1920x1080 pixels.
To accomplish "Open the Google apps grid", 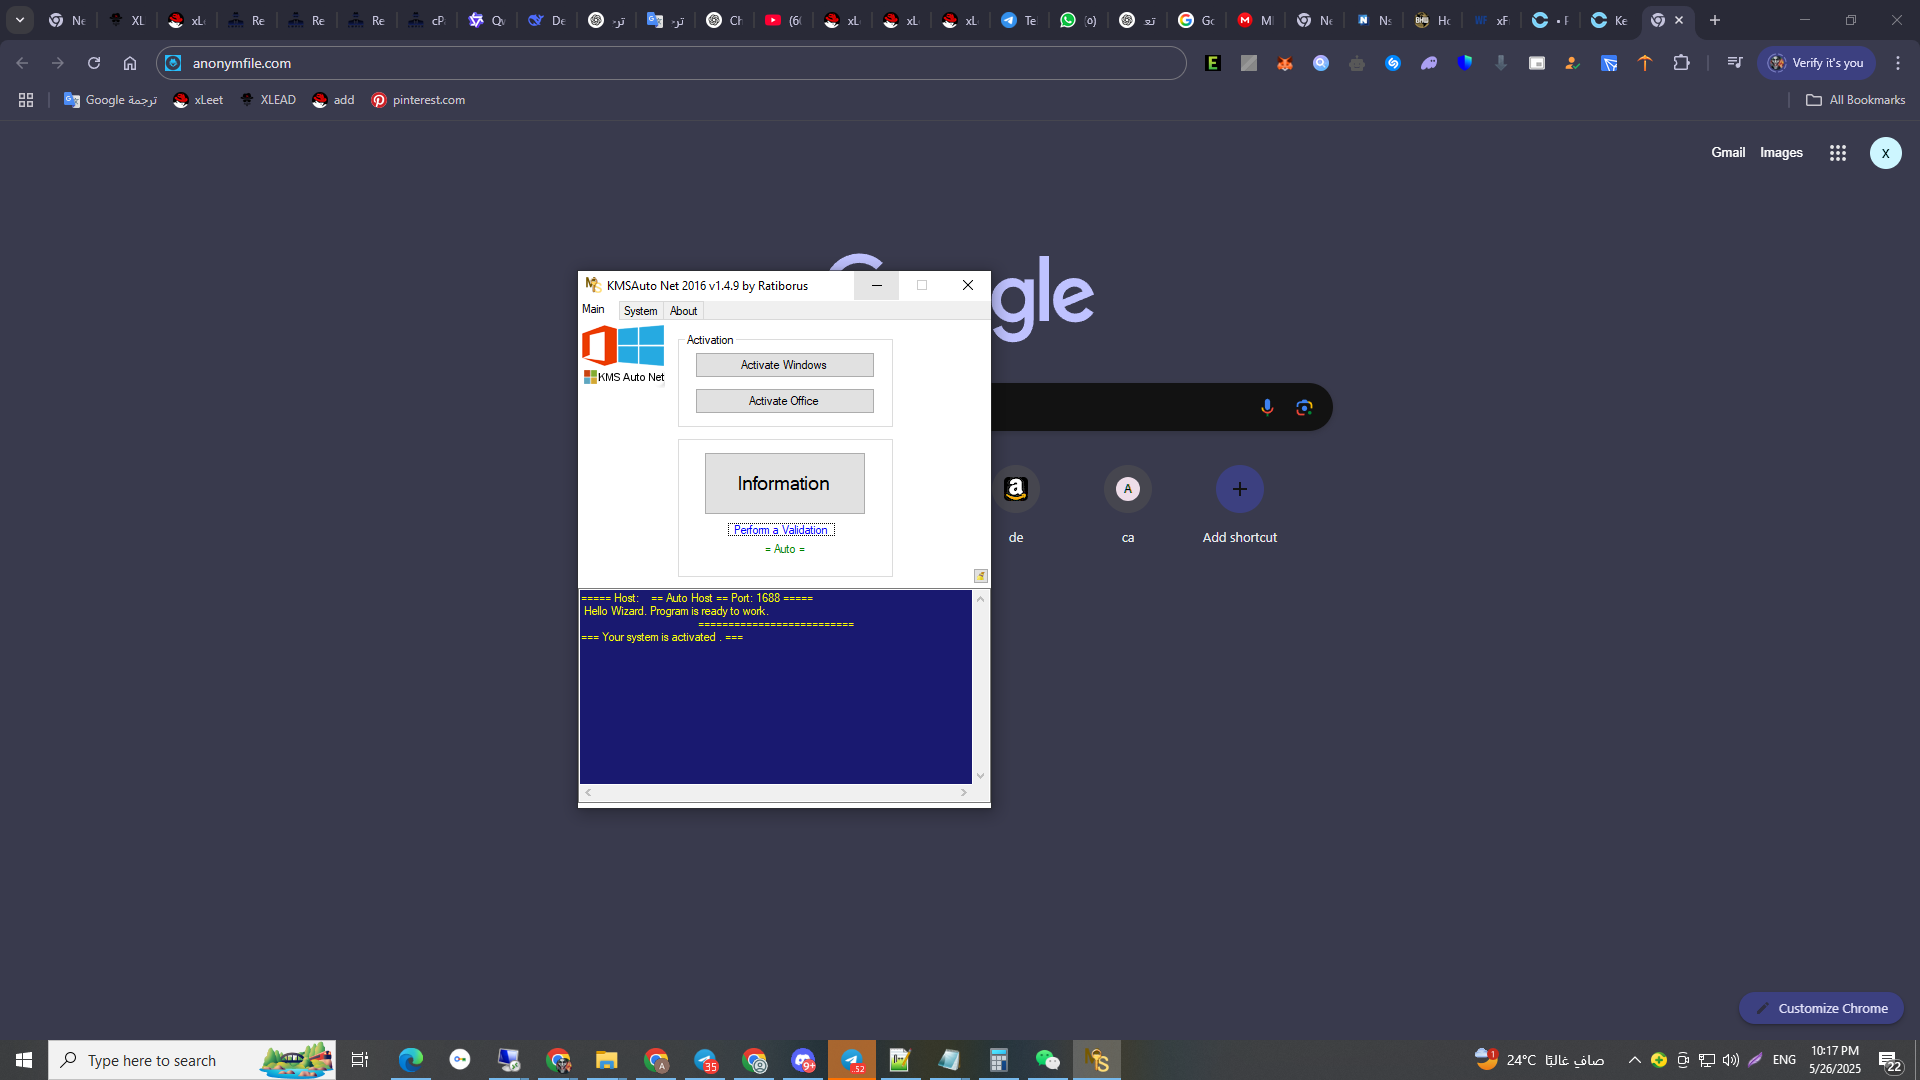I will (1838, 153).
